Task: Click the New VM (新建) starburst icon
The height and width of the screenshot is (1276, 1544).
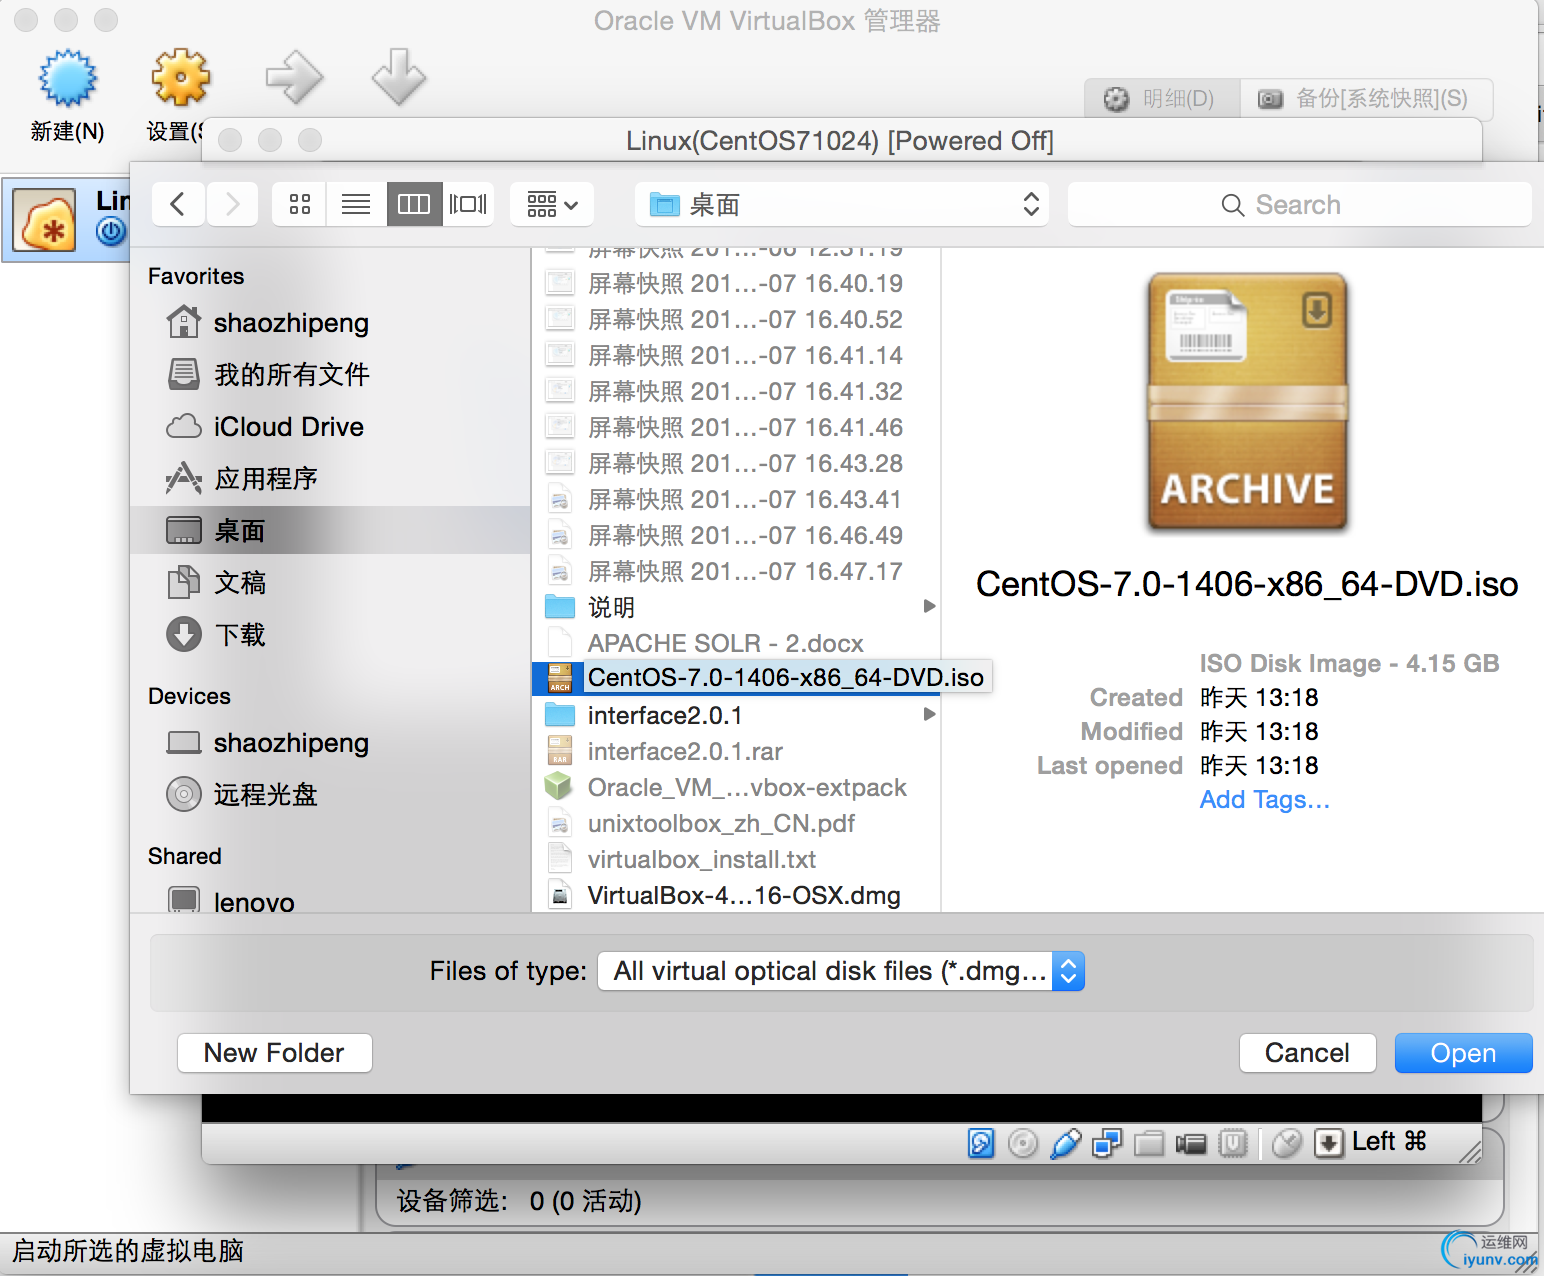Action: [x=67, y=78]
